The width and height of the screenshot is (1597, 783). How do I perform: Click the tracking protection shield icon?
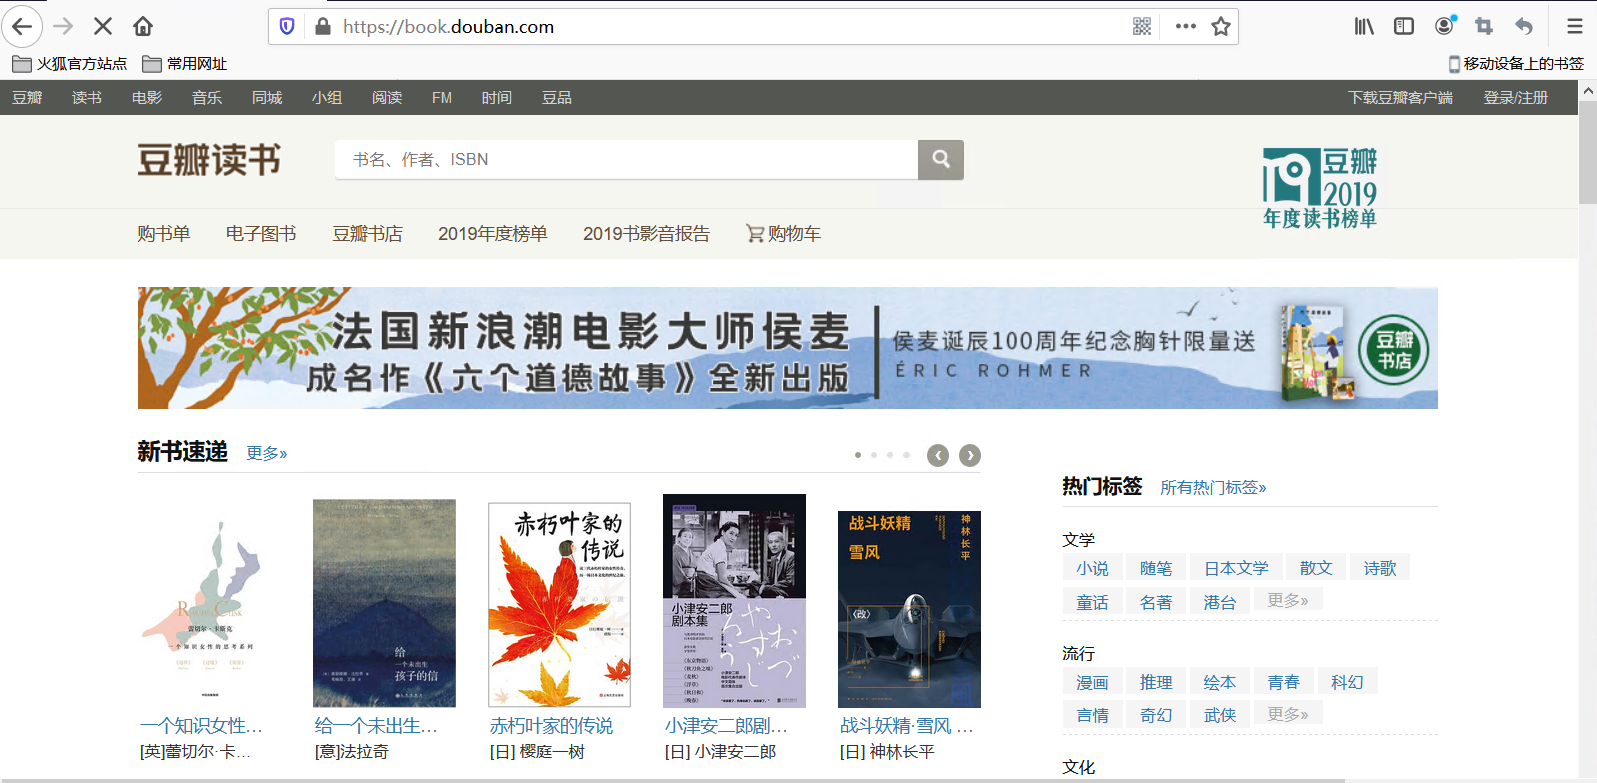[x=287, y=26]
